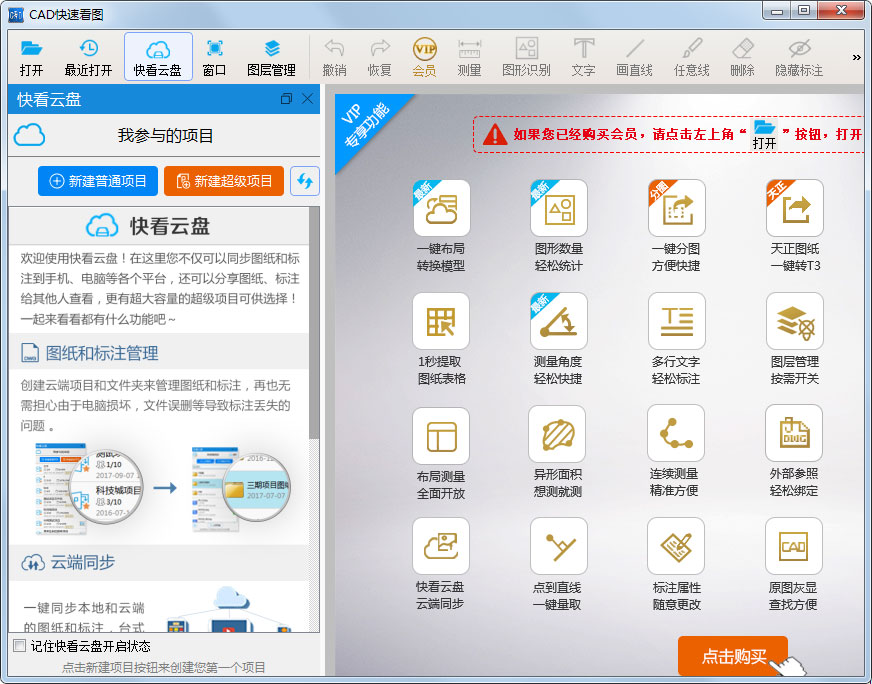Select the 删除 eraser tool
872x684 pixels.
(x=742, y=57)
